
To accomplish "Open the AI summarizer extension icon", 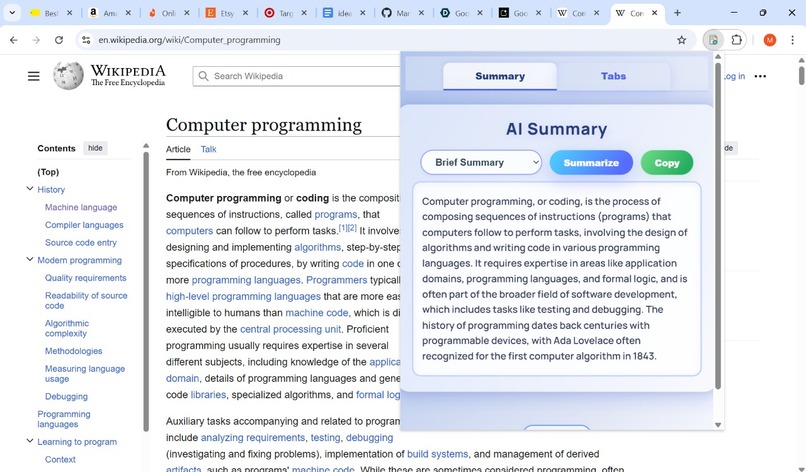I will pos(713,40).
